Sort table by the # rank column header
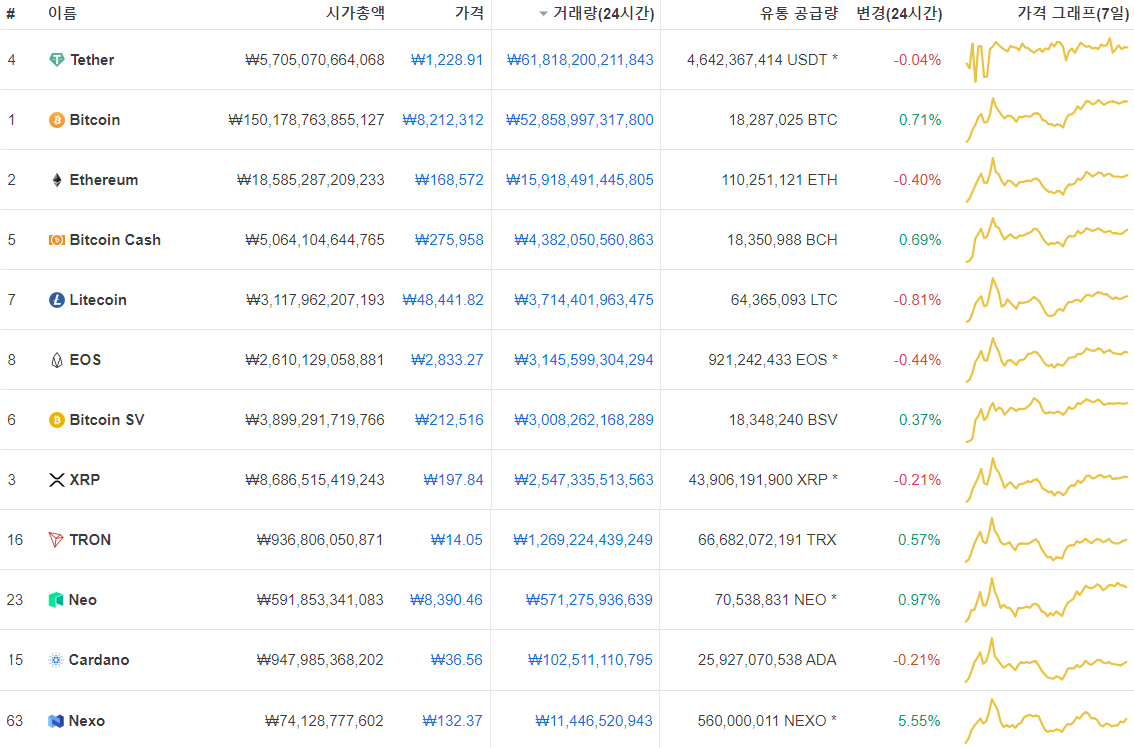Viewport: 1134px width, 748px height. click(x=11, y=14)
